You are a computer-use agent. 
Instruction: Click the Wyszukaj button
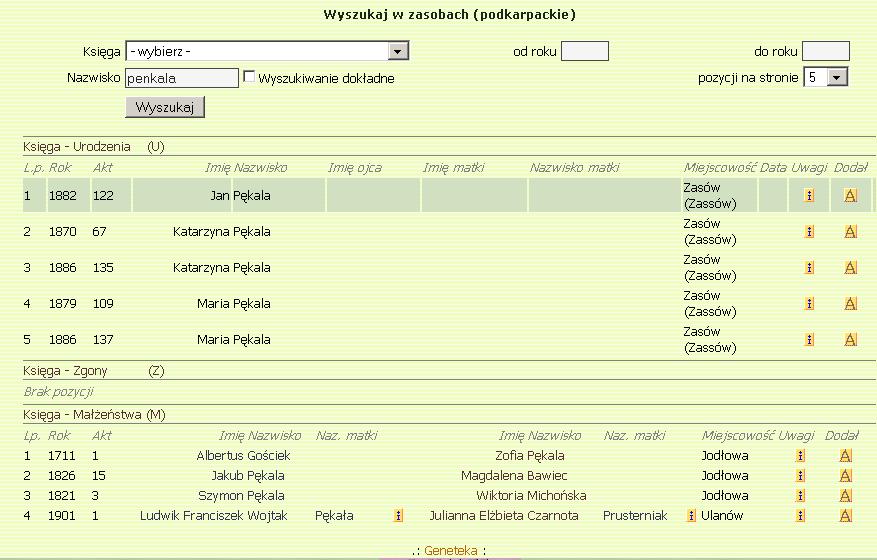pos(165,107)
